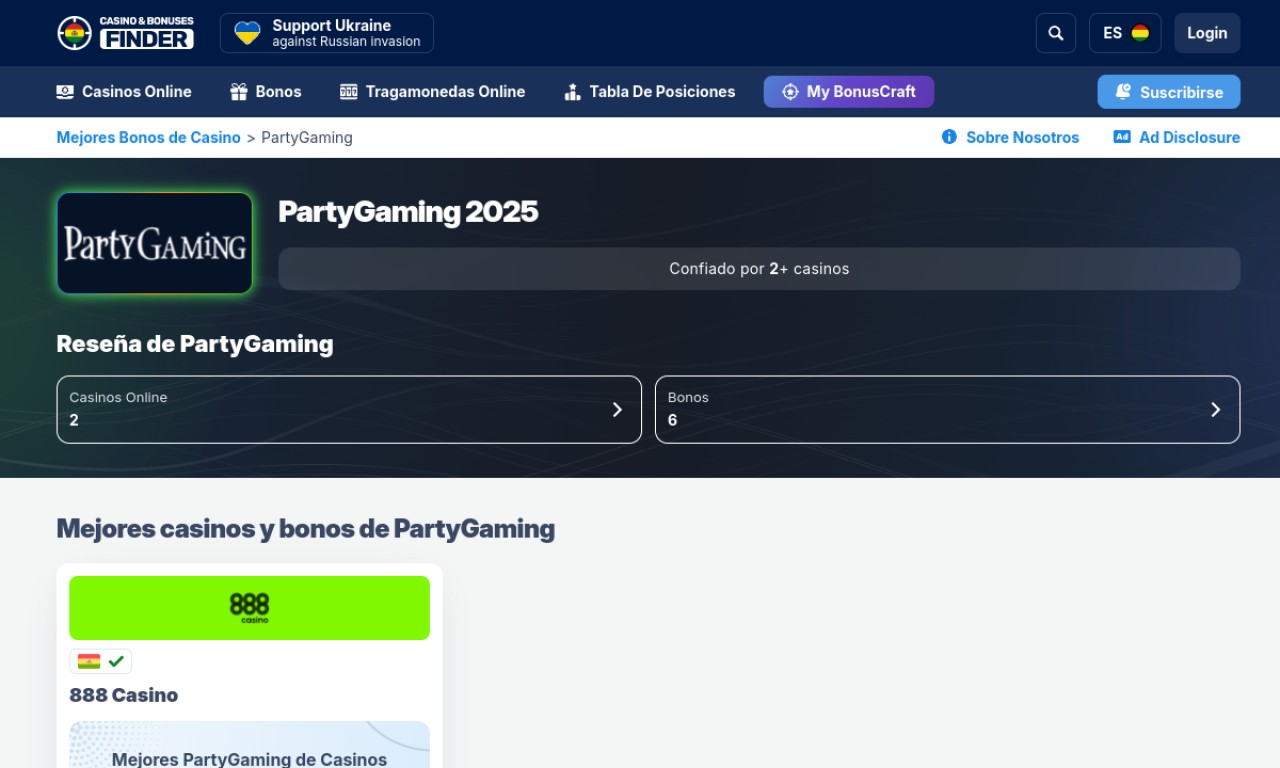Open the ES language selector
This screenshot has height=768, width=1280.
point(1124,33)
